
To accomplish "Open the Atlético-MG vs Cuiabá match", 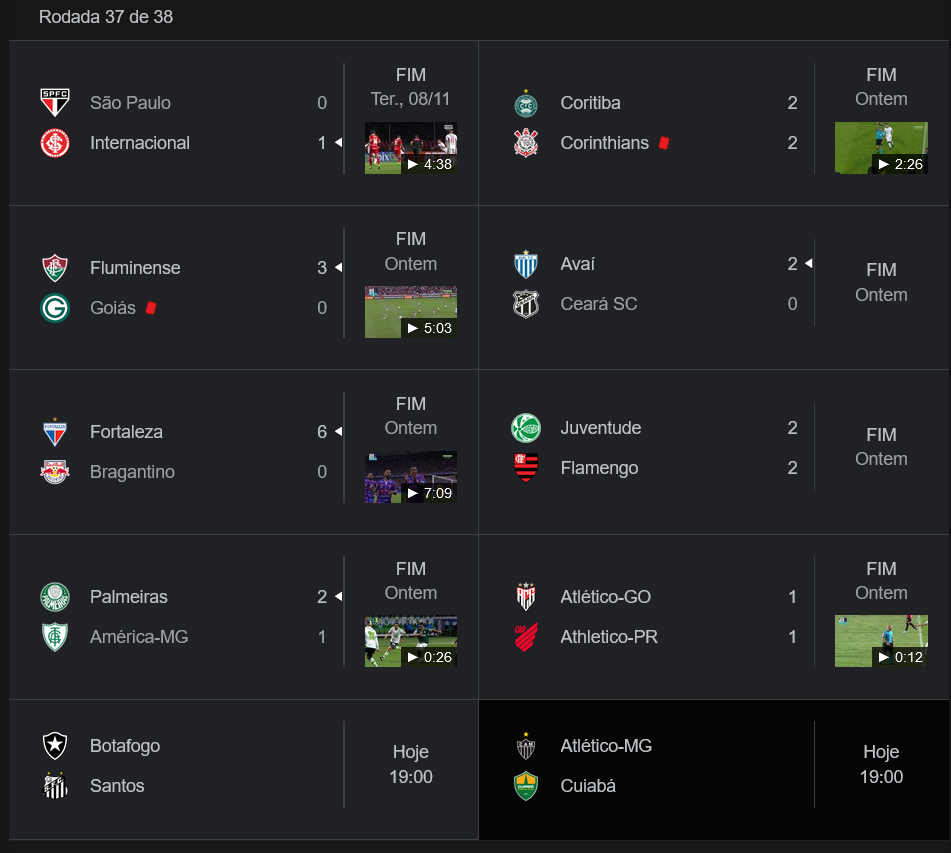I will click(x=714, y=769).
